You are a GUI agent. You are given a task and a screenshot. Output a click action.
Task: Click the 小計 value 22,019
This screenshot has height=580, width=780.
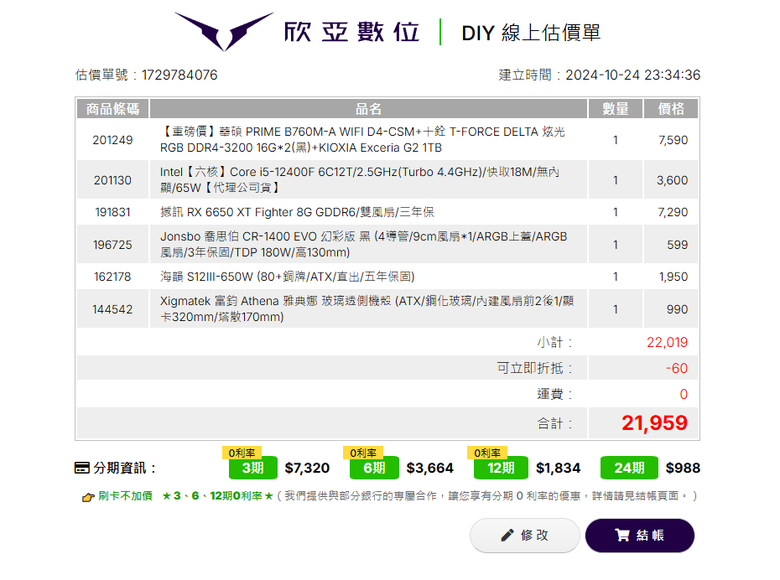(x=667, y=342)
